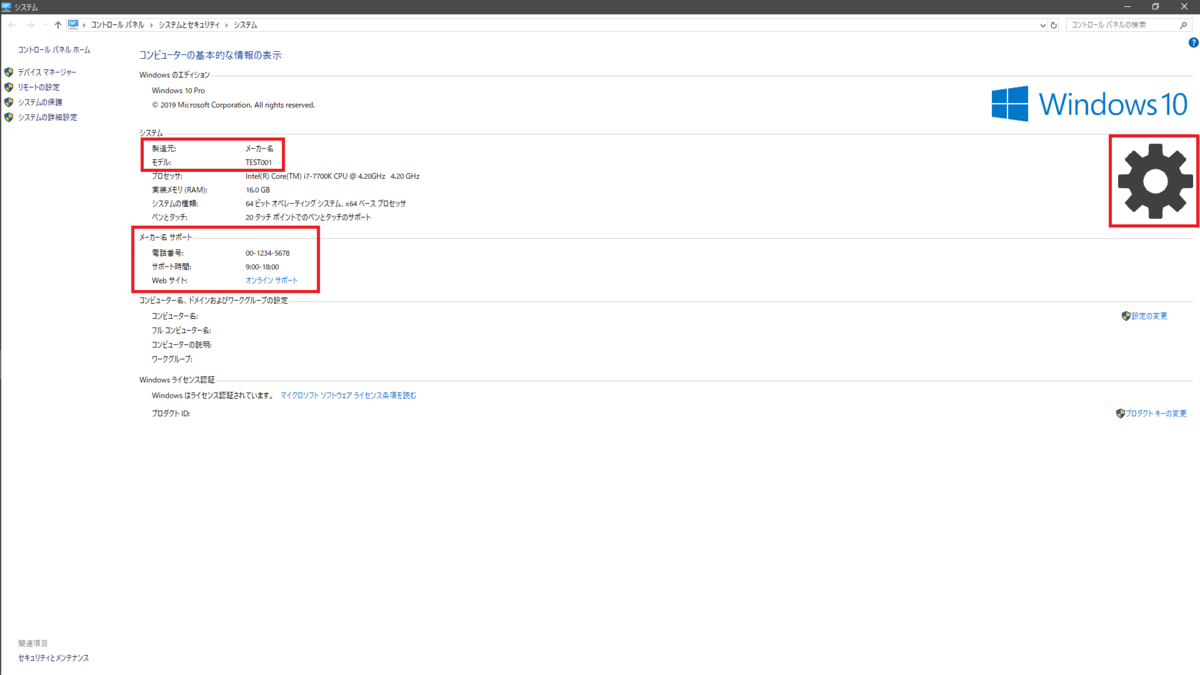Click the Windows ライセンス認証 section header
The image size is (1200, 675).
tap(177, 380)
